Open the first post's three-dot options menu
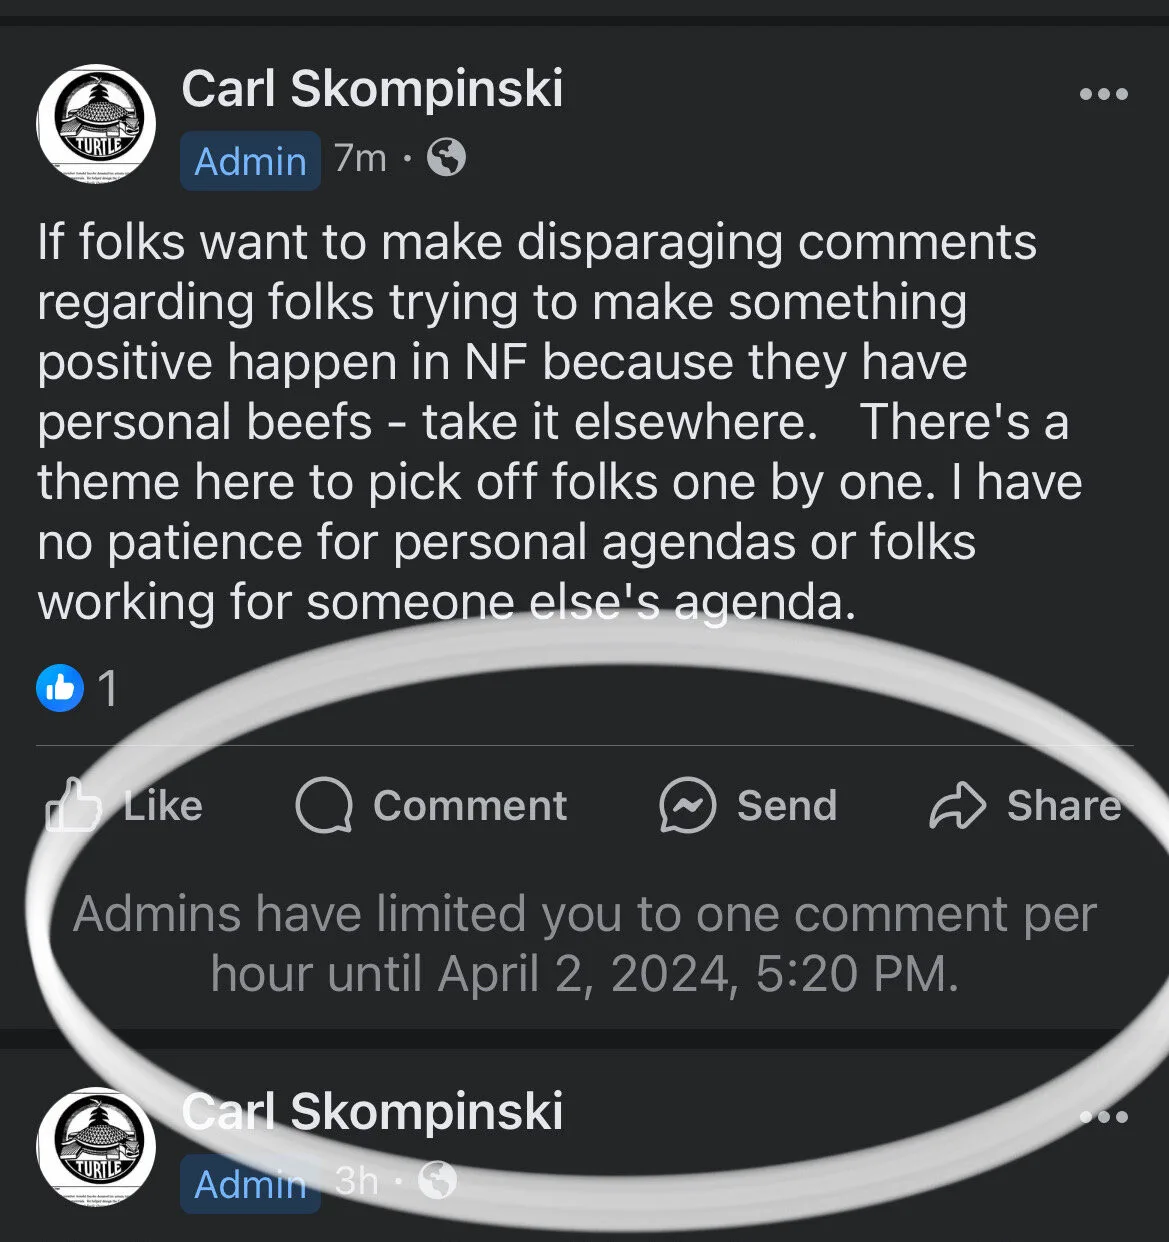 point(1104,95)
